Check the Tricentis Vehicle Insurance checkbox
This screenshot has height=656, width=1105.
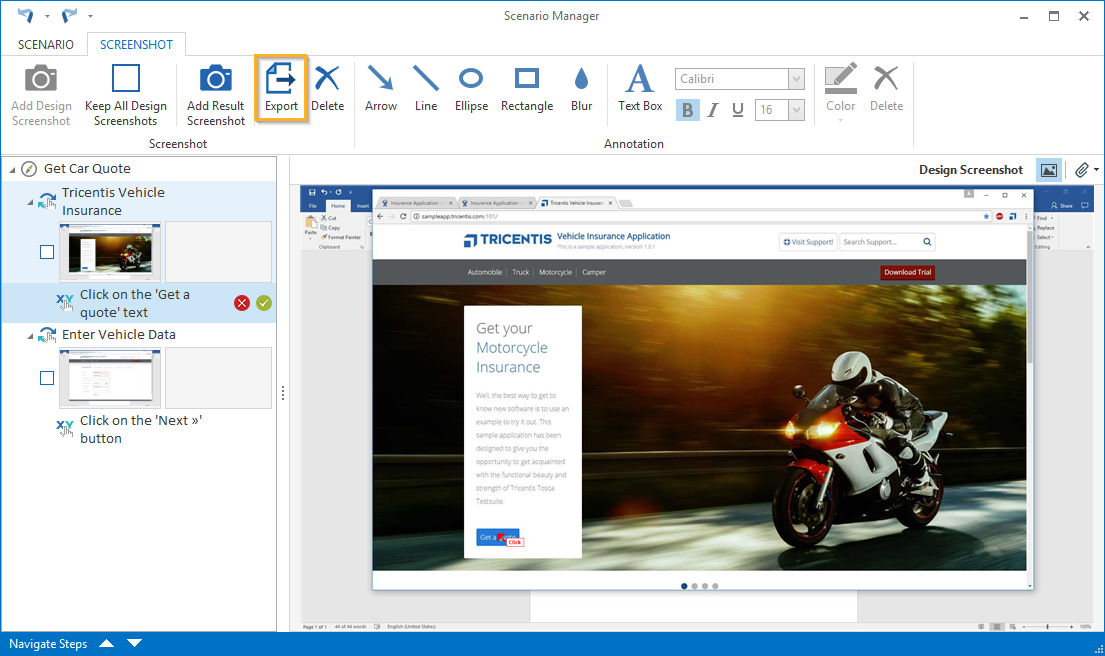(47, 252)
